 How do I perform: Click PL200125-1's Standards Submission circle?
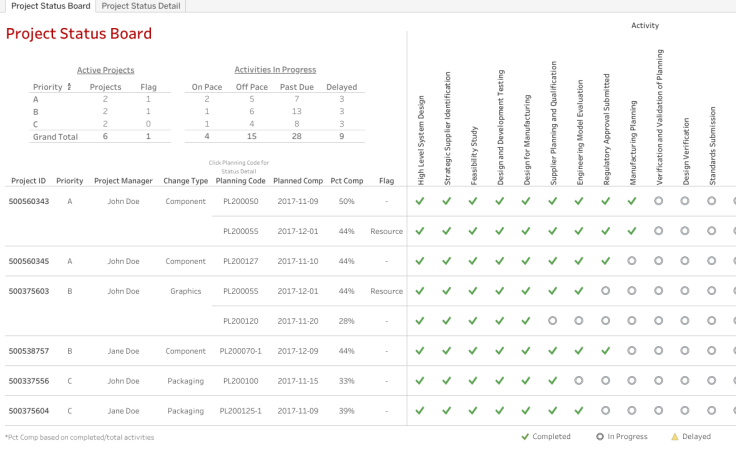(712, 411)
